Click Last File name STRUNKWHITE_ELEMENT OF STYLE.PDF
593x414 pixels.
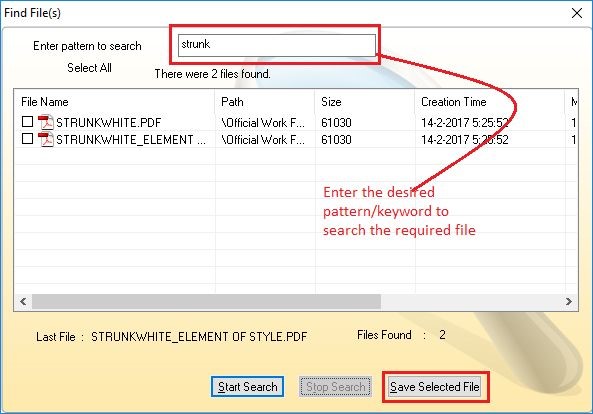(199, 336)
